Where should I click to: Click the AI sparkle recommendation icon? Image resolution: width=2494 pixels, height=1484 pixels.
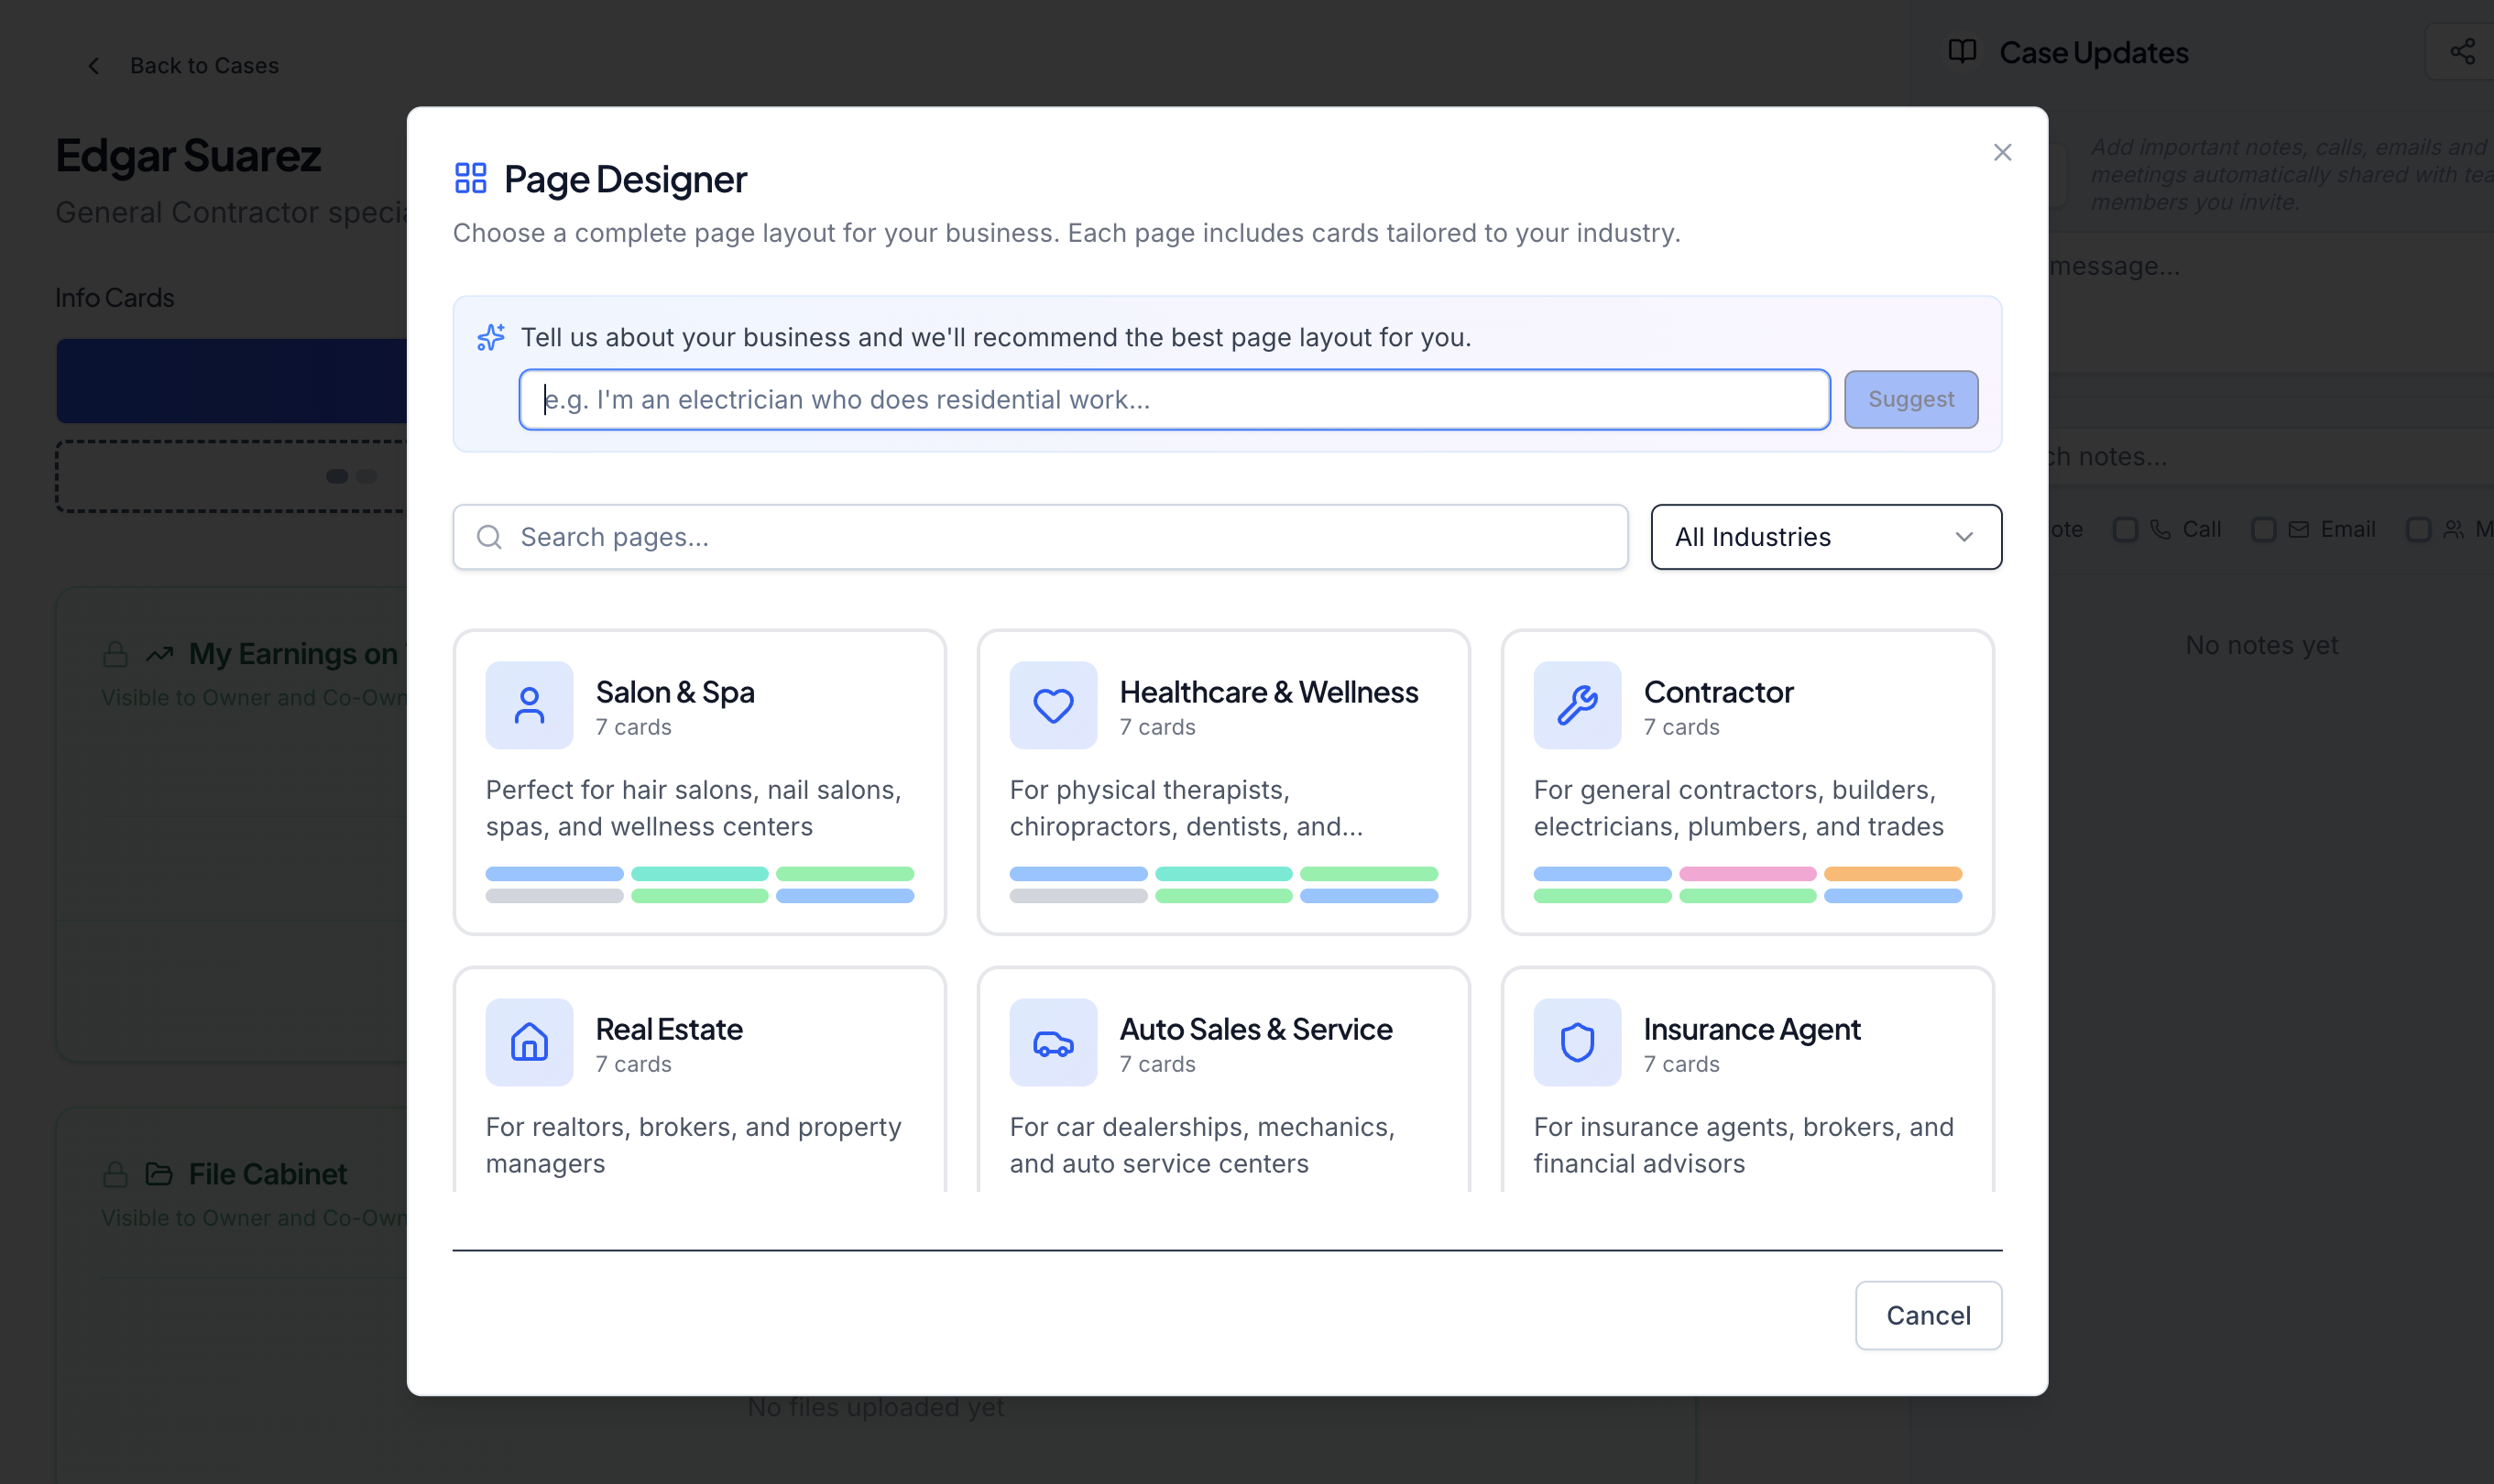click(x=490, y=337)
